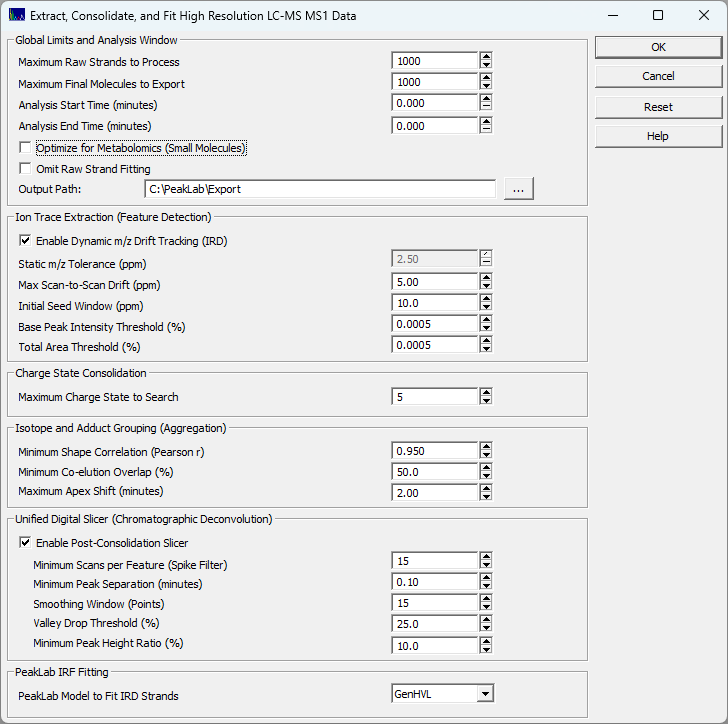The image size is (728, 724).
Task: Decrease the Smoothing Window points value
Action: tap(486, 609)
